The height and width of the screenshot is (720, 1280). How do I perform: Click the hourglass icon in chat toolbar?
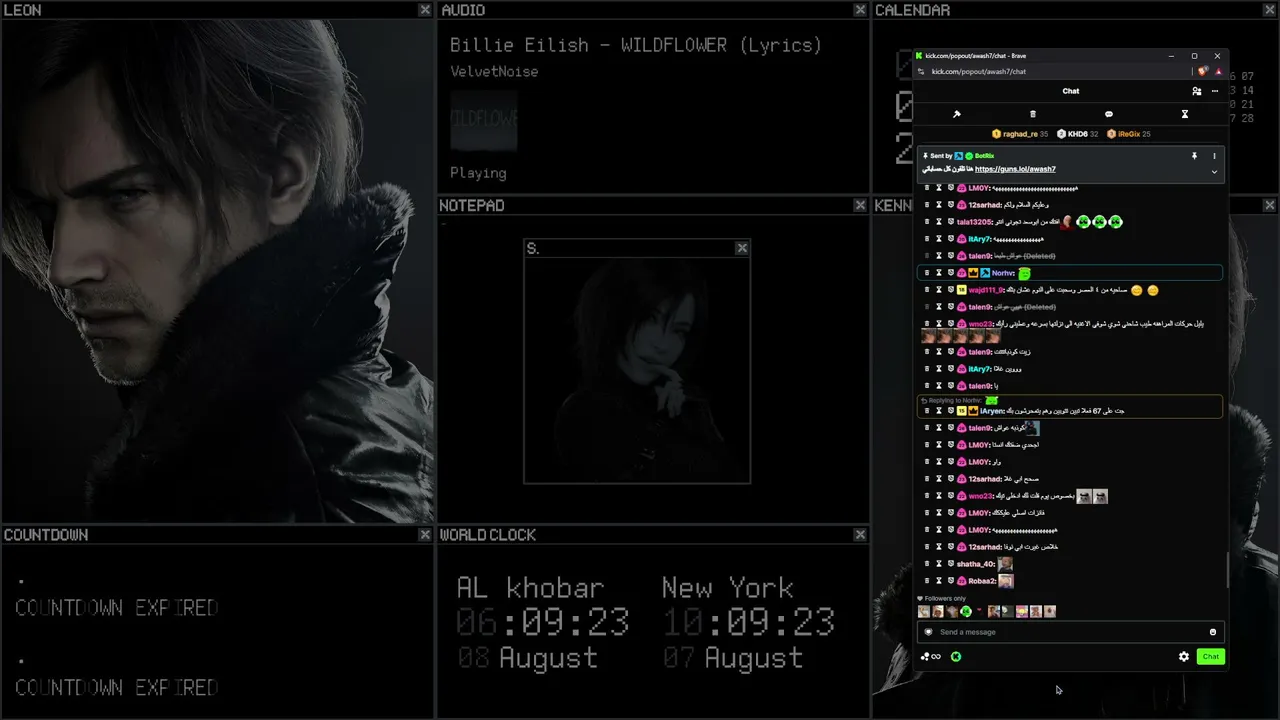coord(1185,114)
